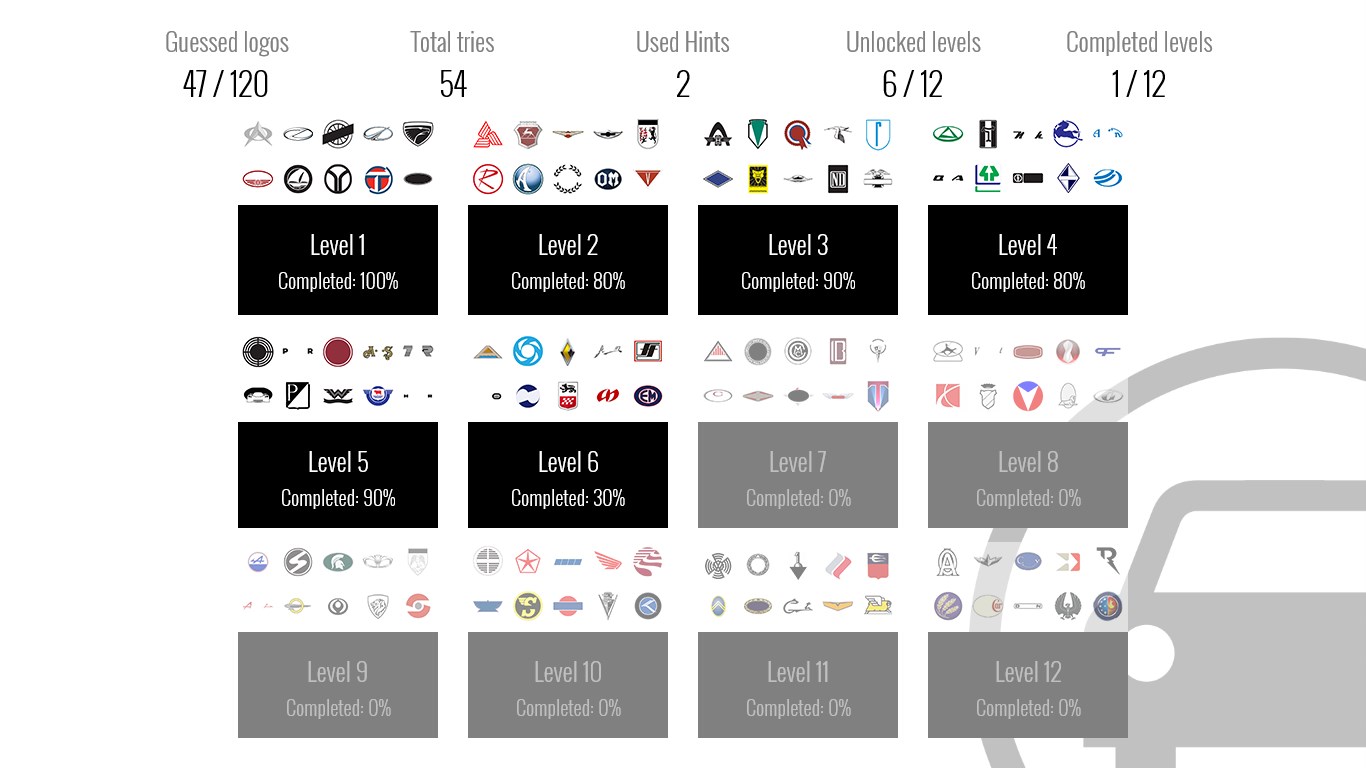
Task: Select the black Y-circle logo above Level 1
Action: [338, 179]
